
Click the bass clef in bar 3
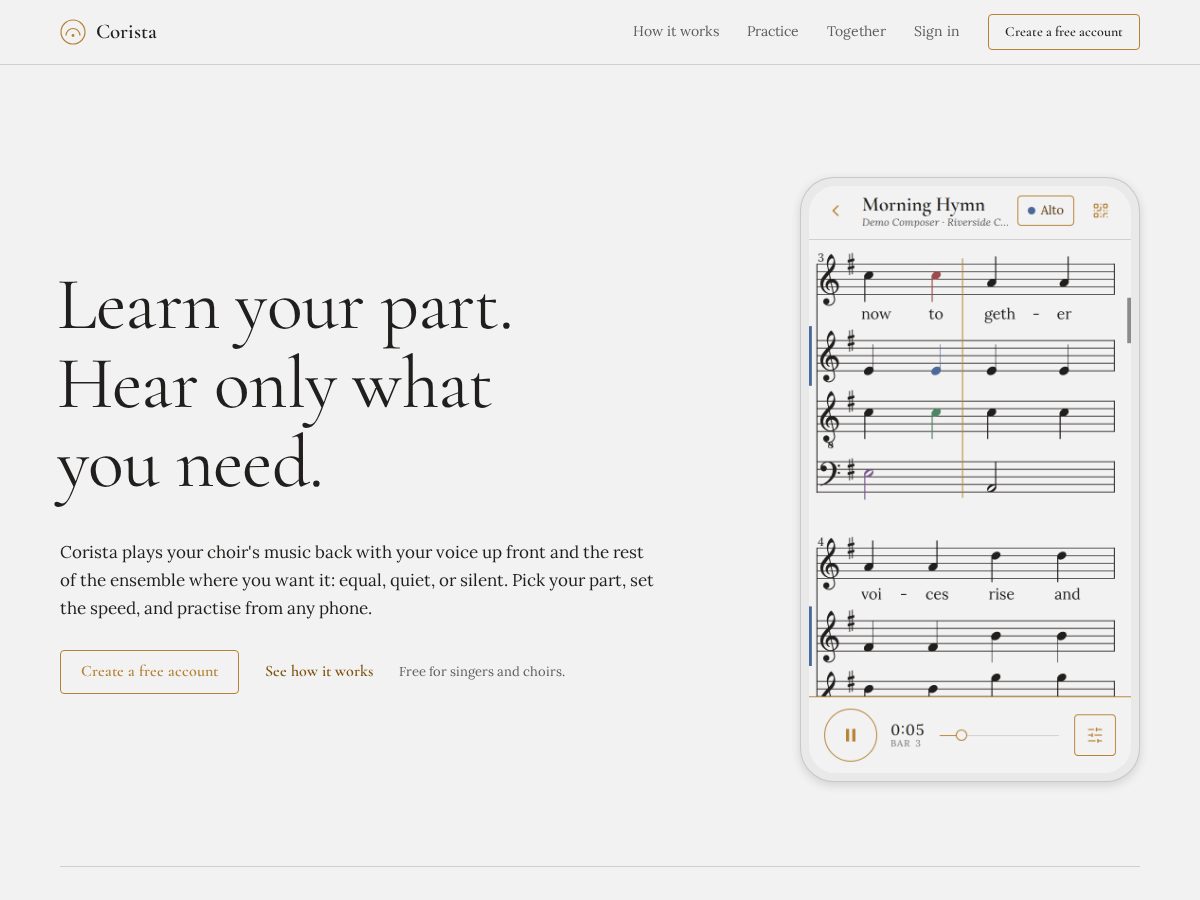[x=829, y=473]
